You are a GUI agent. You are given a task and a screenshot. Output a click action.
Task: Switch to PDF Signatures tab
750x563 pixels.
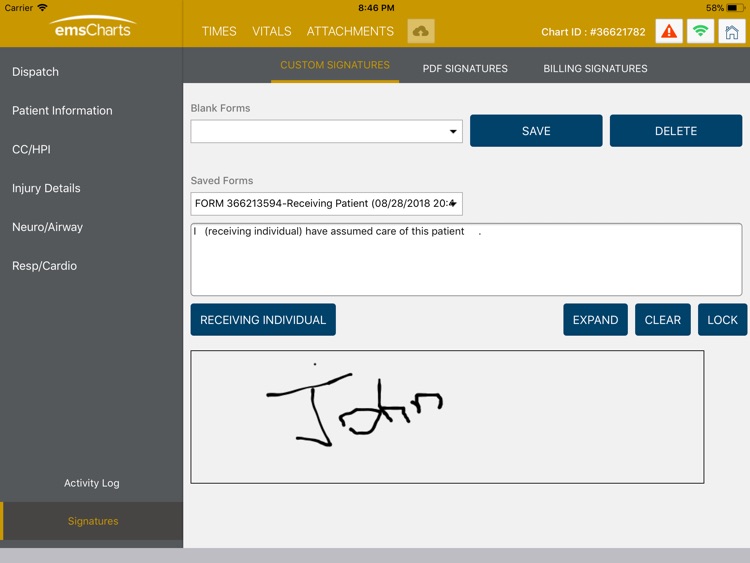point(465,68)
